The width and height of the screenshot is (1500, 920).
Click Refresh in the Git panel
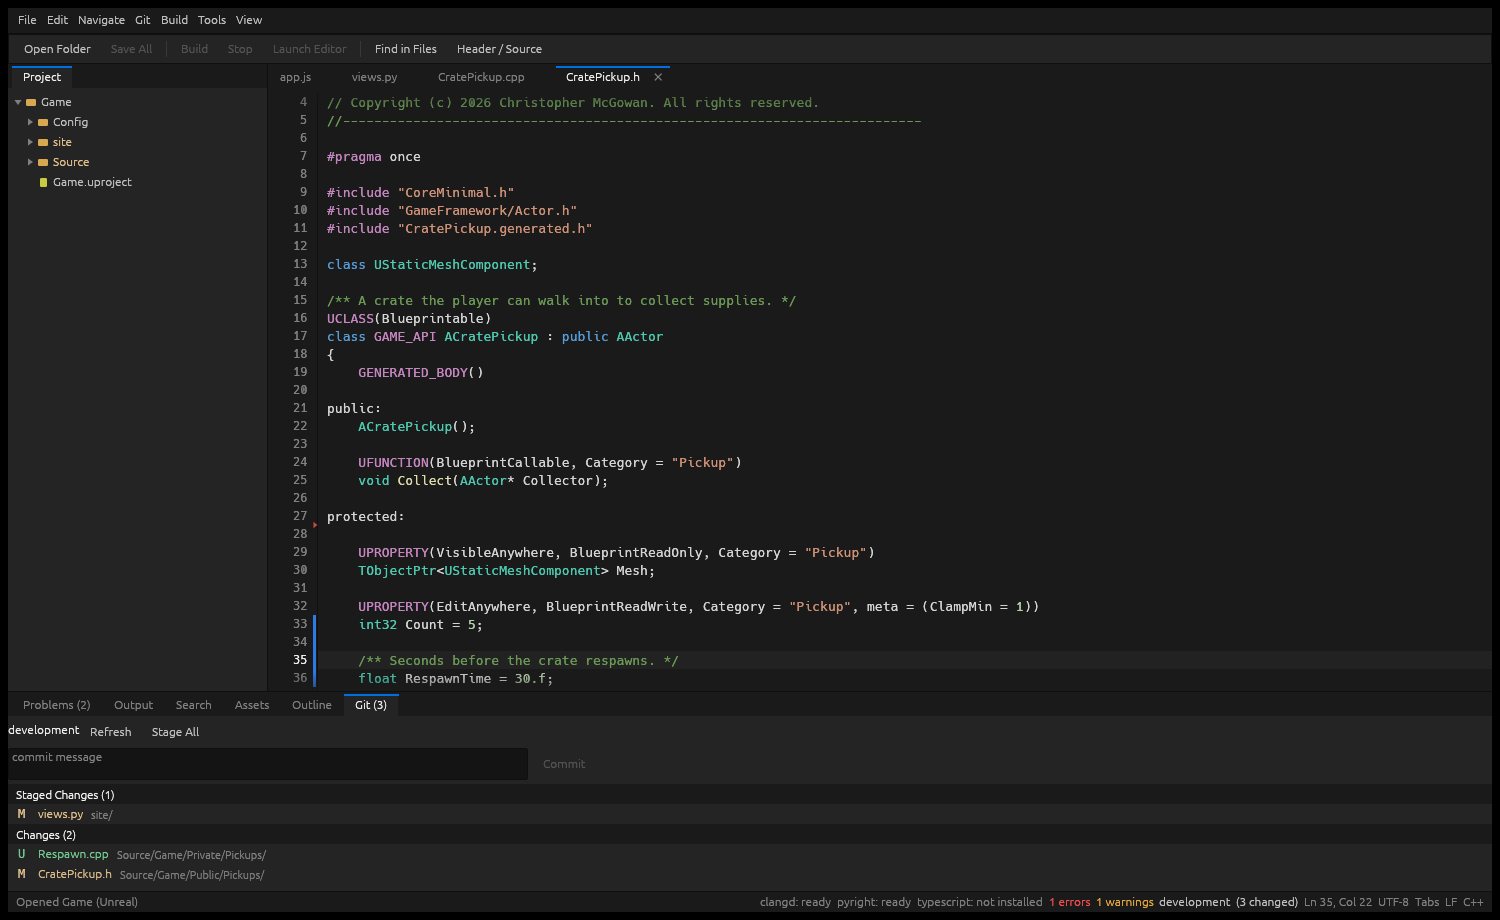tap(111, 732)
